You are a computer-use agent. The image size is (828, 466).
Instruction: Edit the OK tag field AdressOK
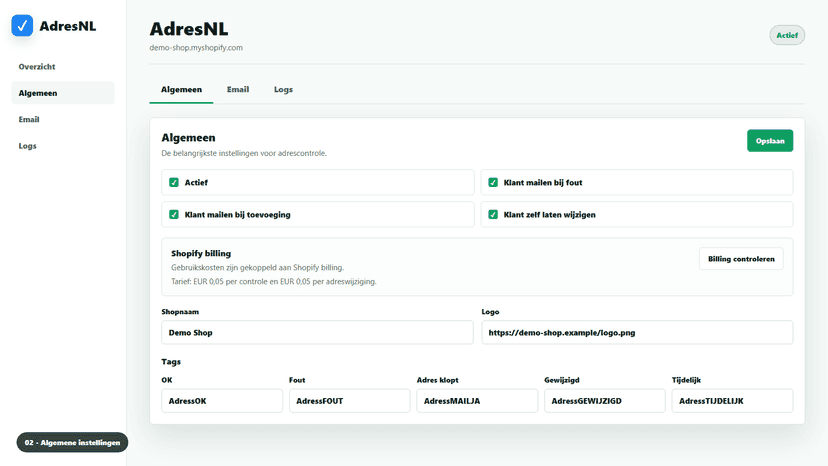tap(222, 400)
